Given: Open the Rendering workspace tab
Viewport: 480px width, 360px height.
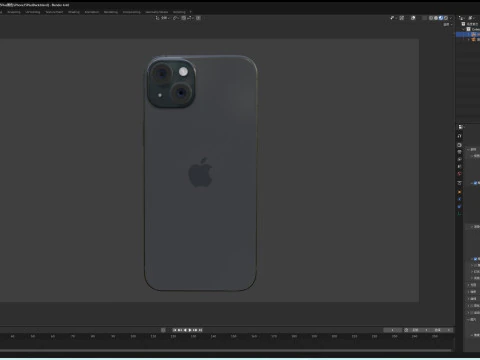Looking at the screenshot, I should 111,12.
